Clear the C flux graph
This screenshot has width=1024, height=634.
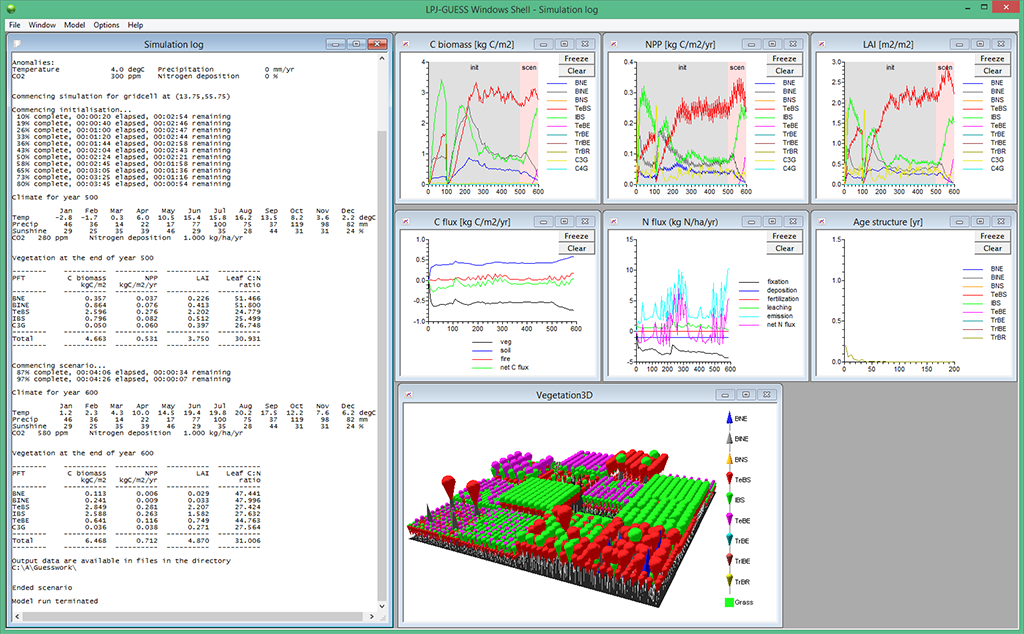pyautogui.click(x=576, y=248)
